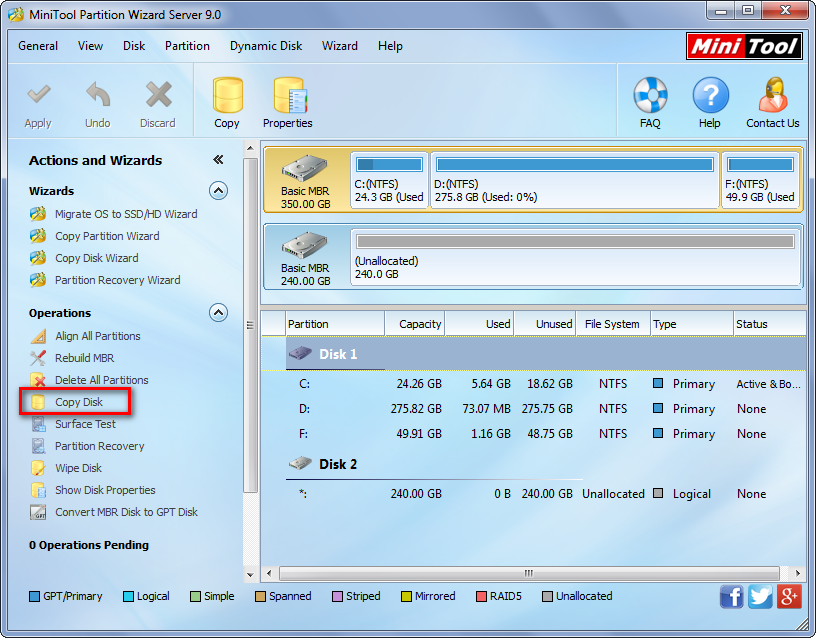Click the horizontal scrollbar thumb of partition list
This screenshot has width=816, height=638.
[529, 573]
